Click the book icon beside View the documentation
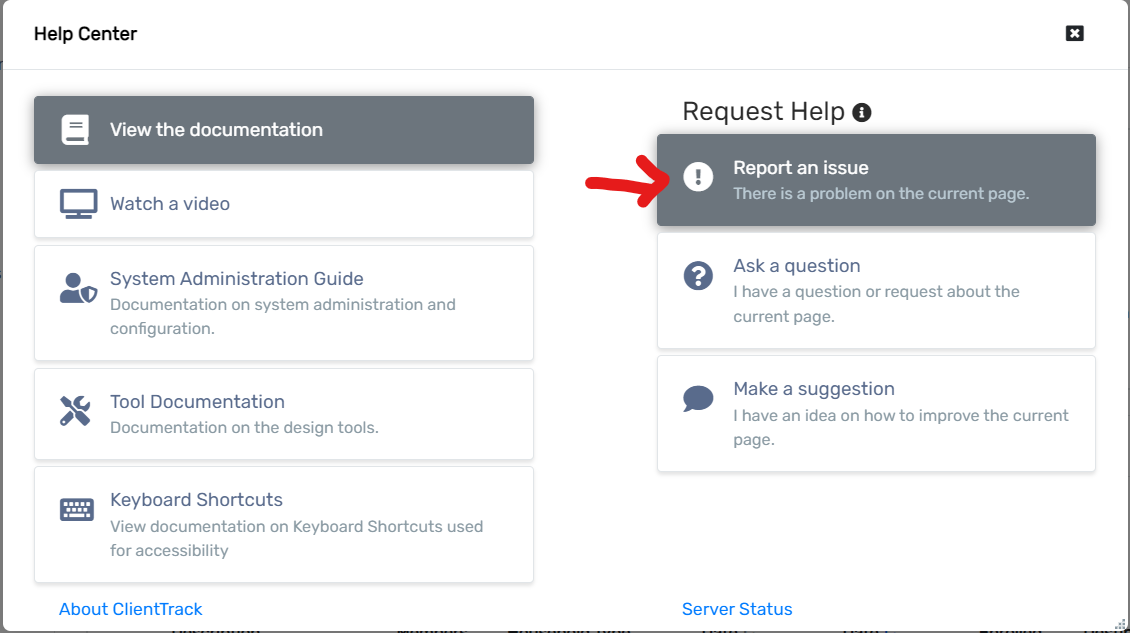1130x633 pixels. pos(75,130)
